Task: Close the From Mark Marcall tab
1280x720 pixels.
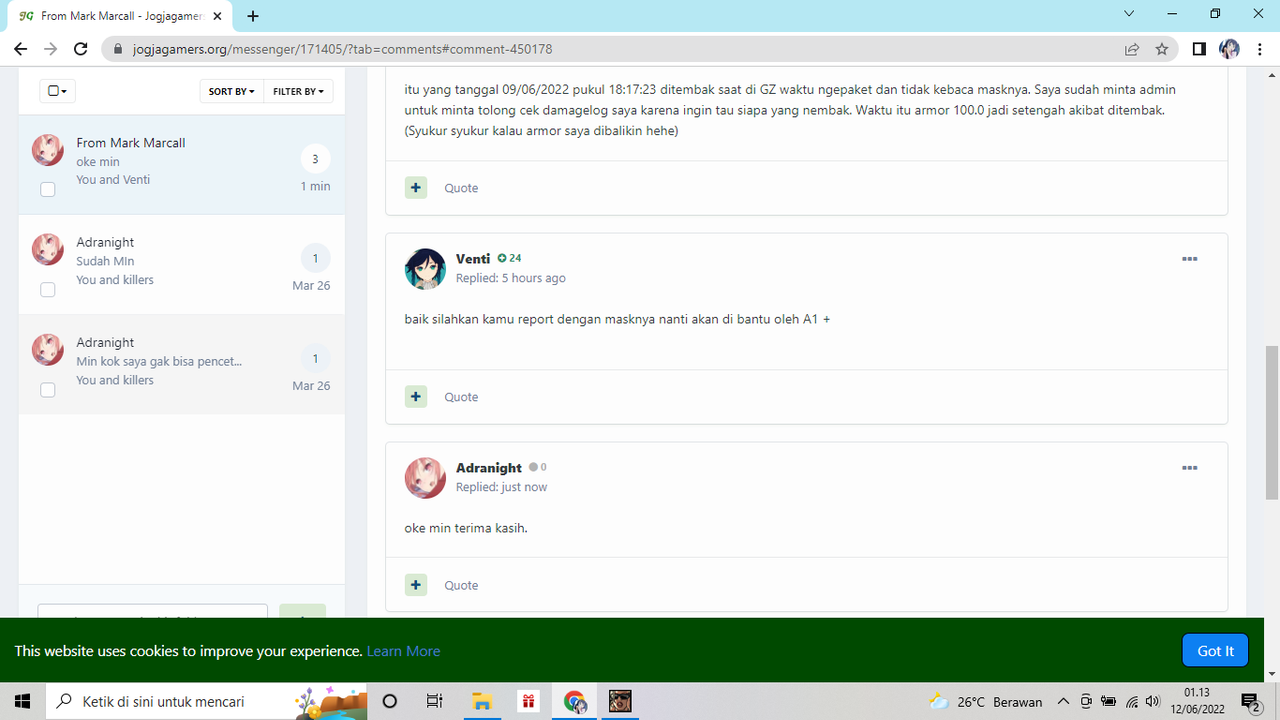Action: click(x=217, y=16)
